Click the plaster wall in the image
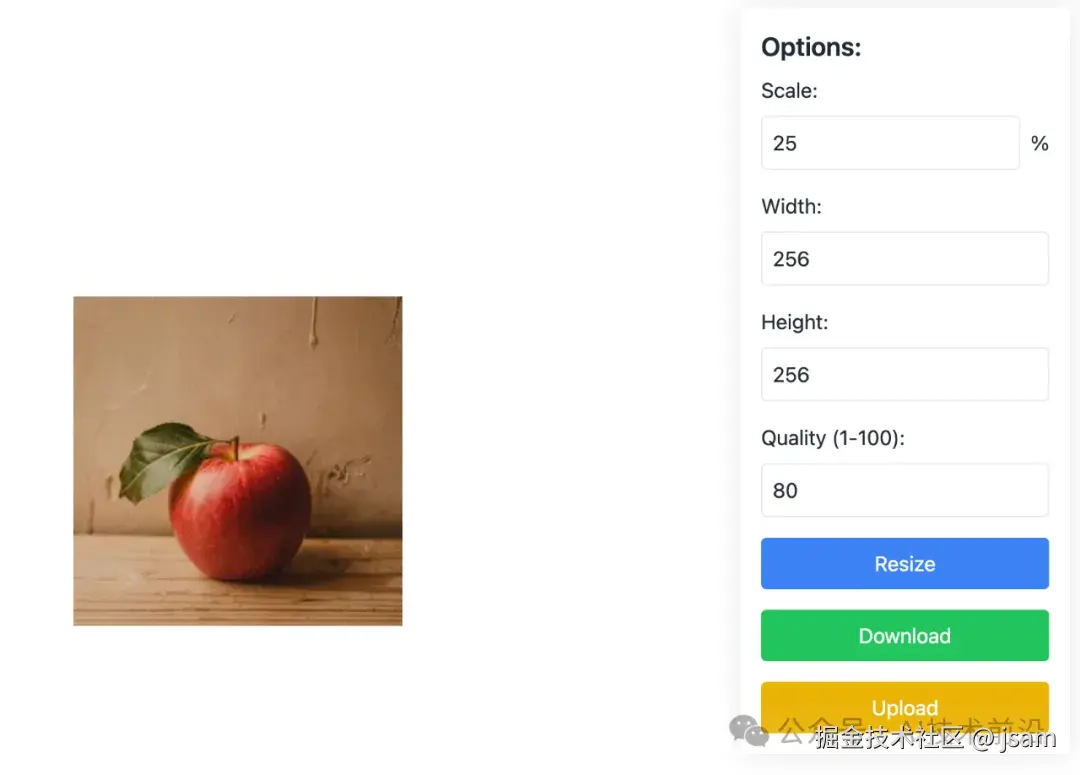The height and width of the screenshot is (775, 1080). tap(240, 360)
